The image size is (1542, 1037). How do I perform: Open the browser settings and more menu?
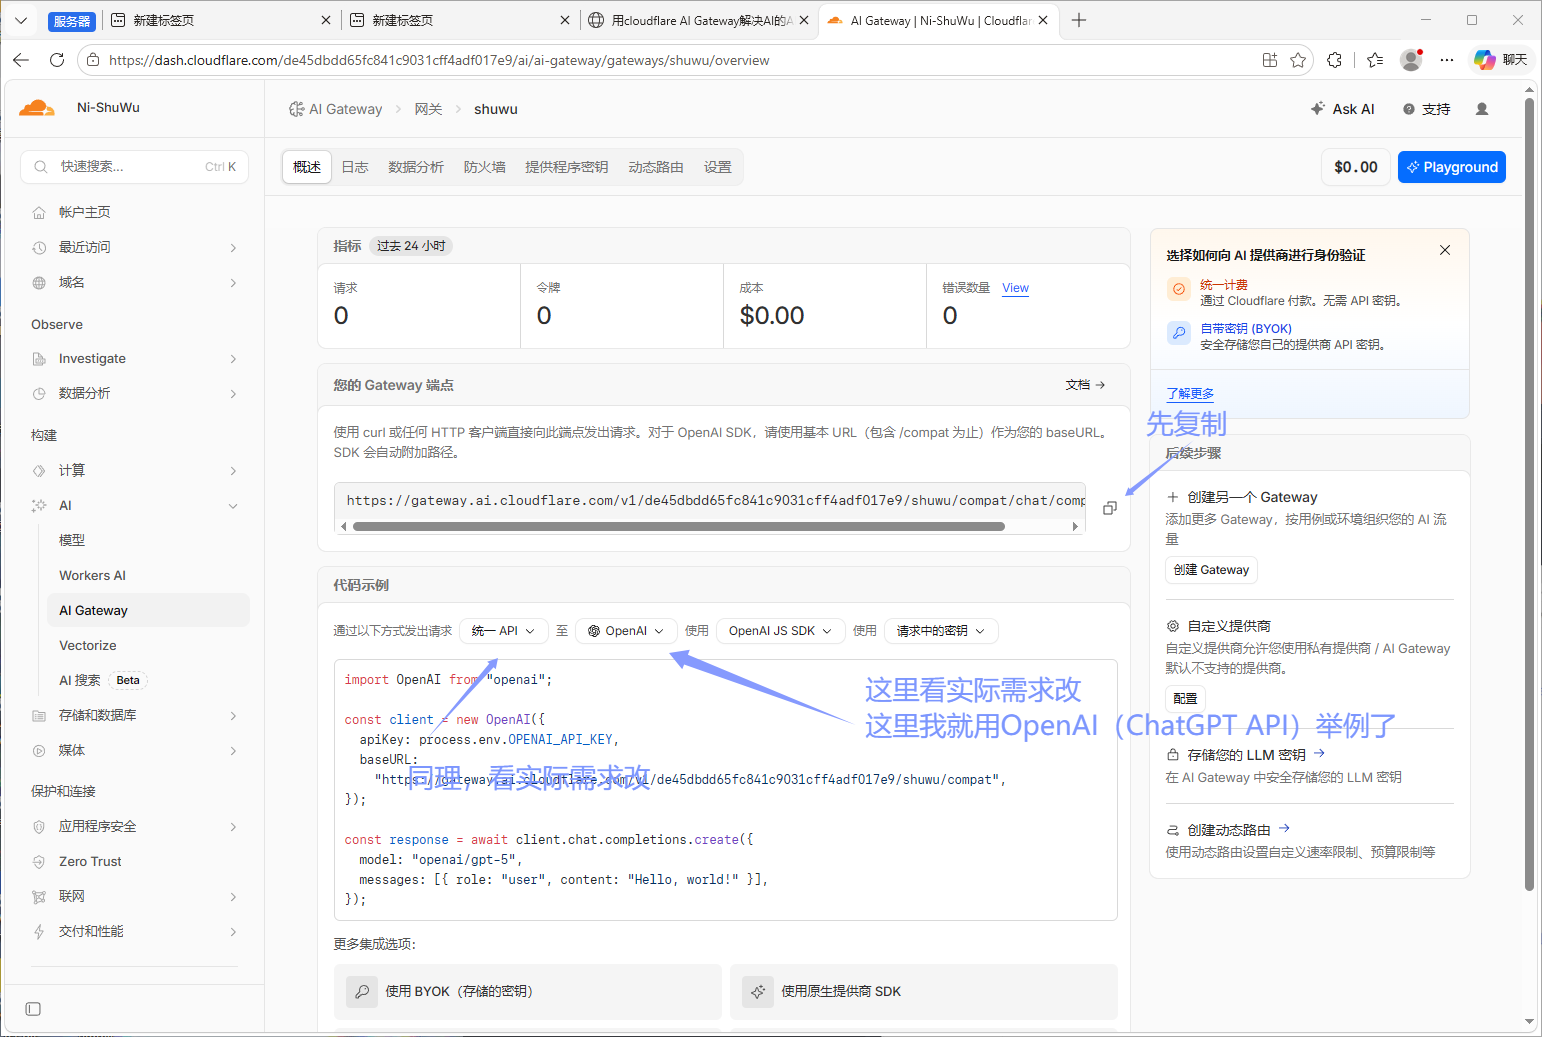(x=1447, y=60)
